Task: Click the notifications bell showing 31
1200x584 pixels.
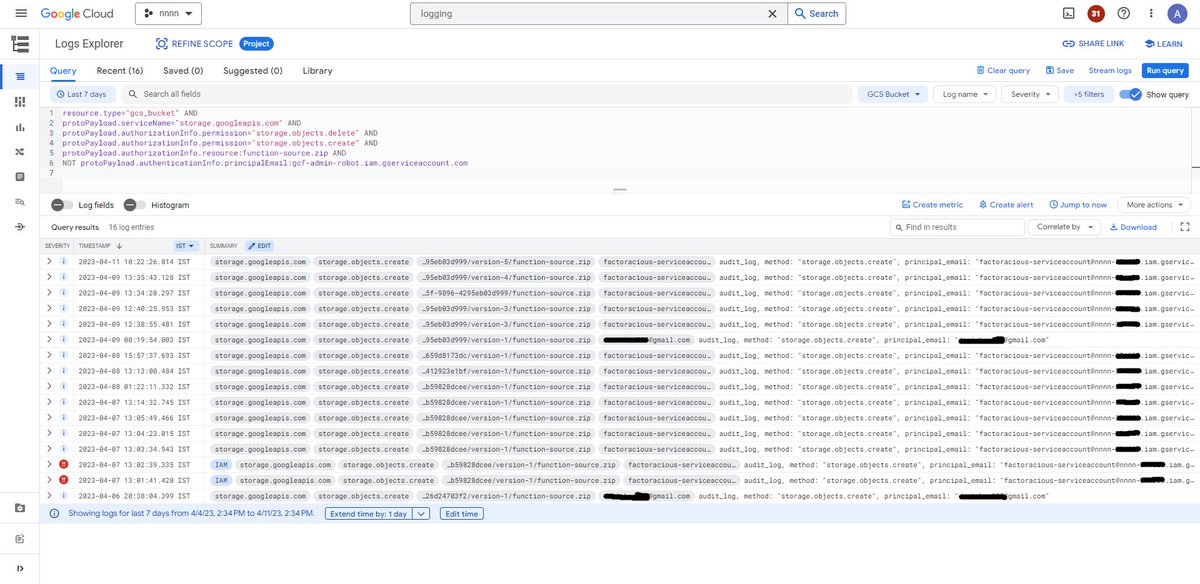Action: [x=1095, y=13]
